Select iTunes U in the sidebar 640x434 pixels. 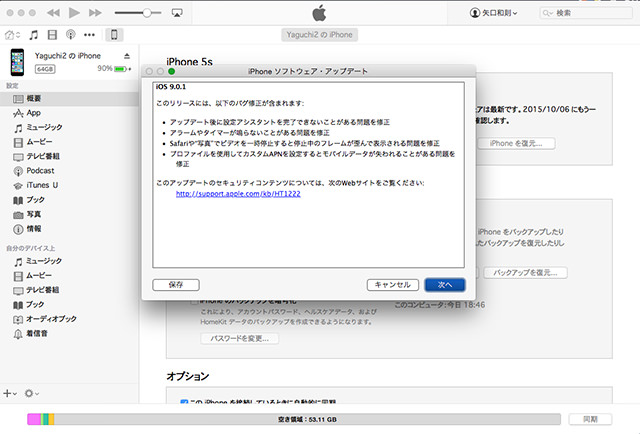69,185
